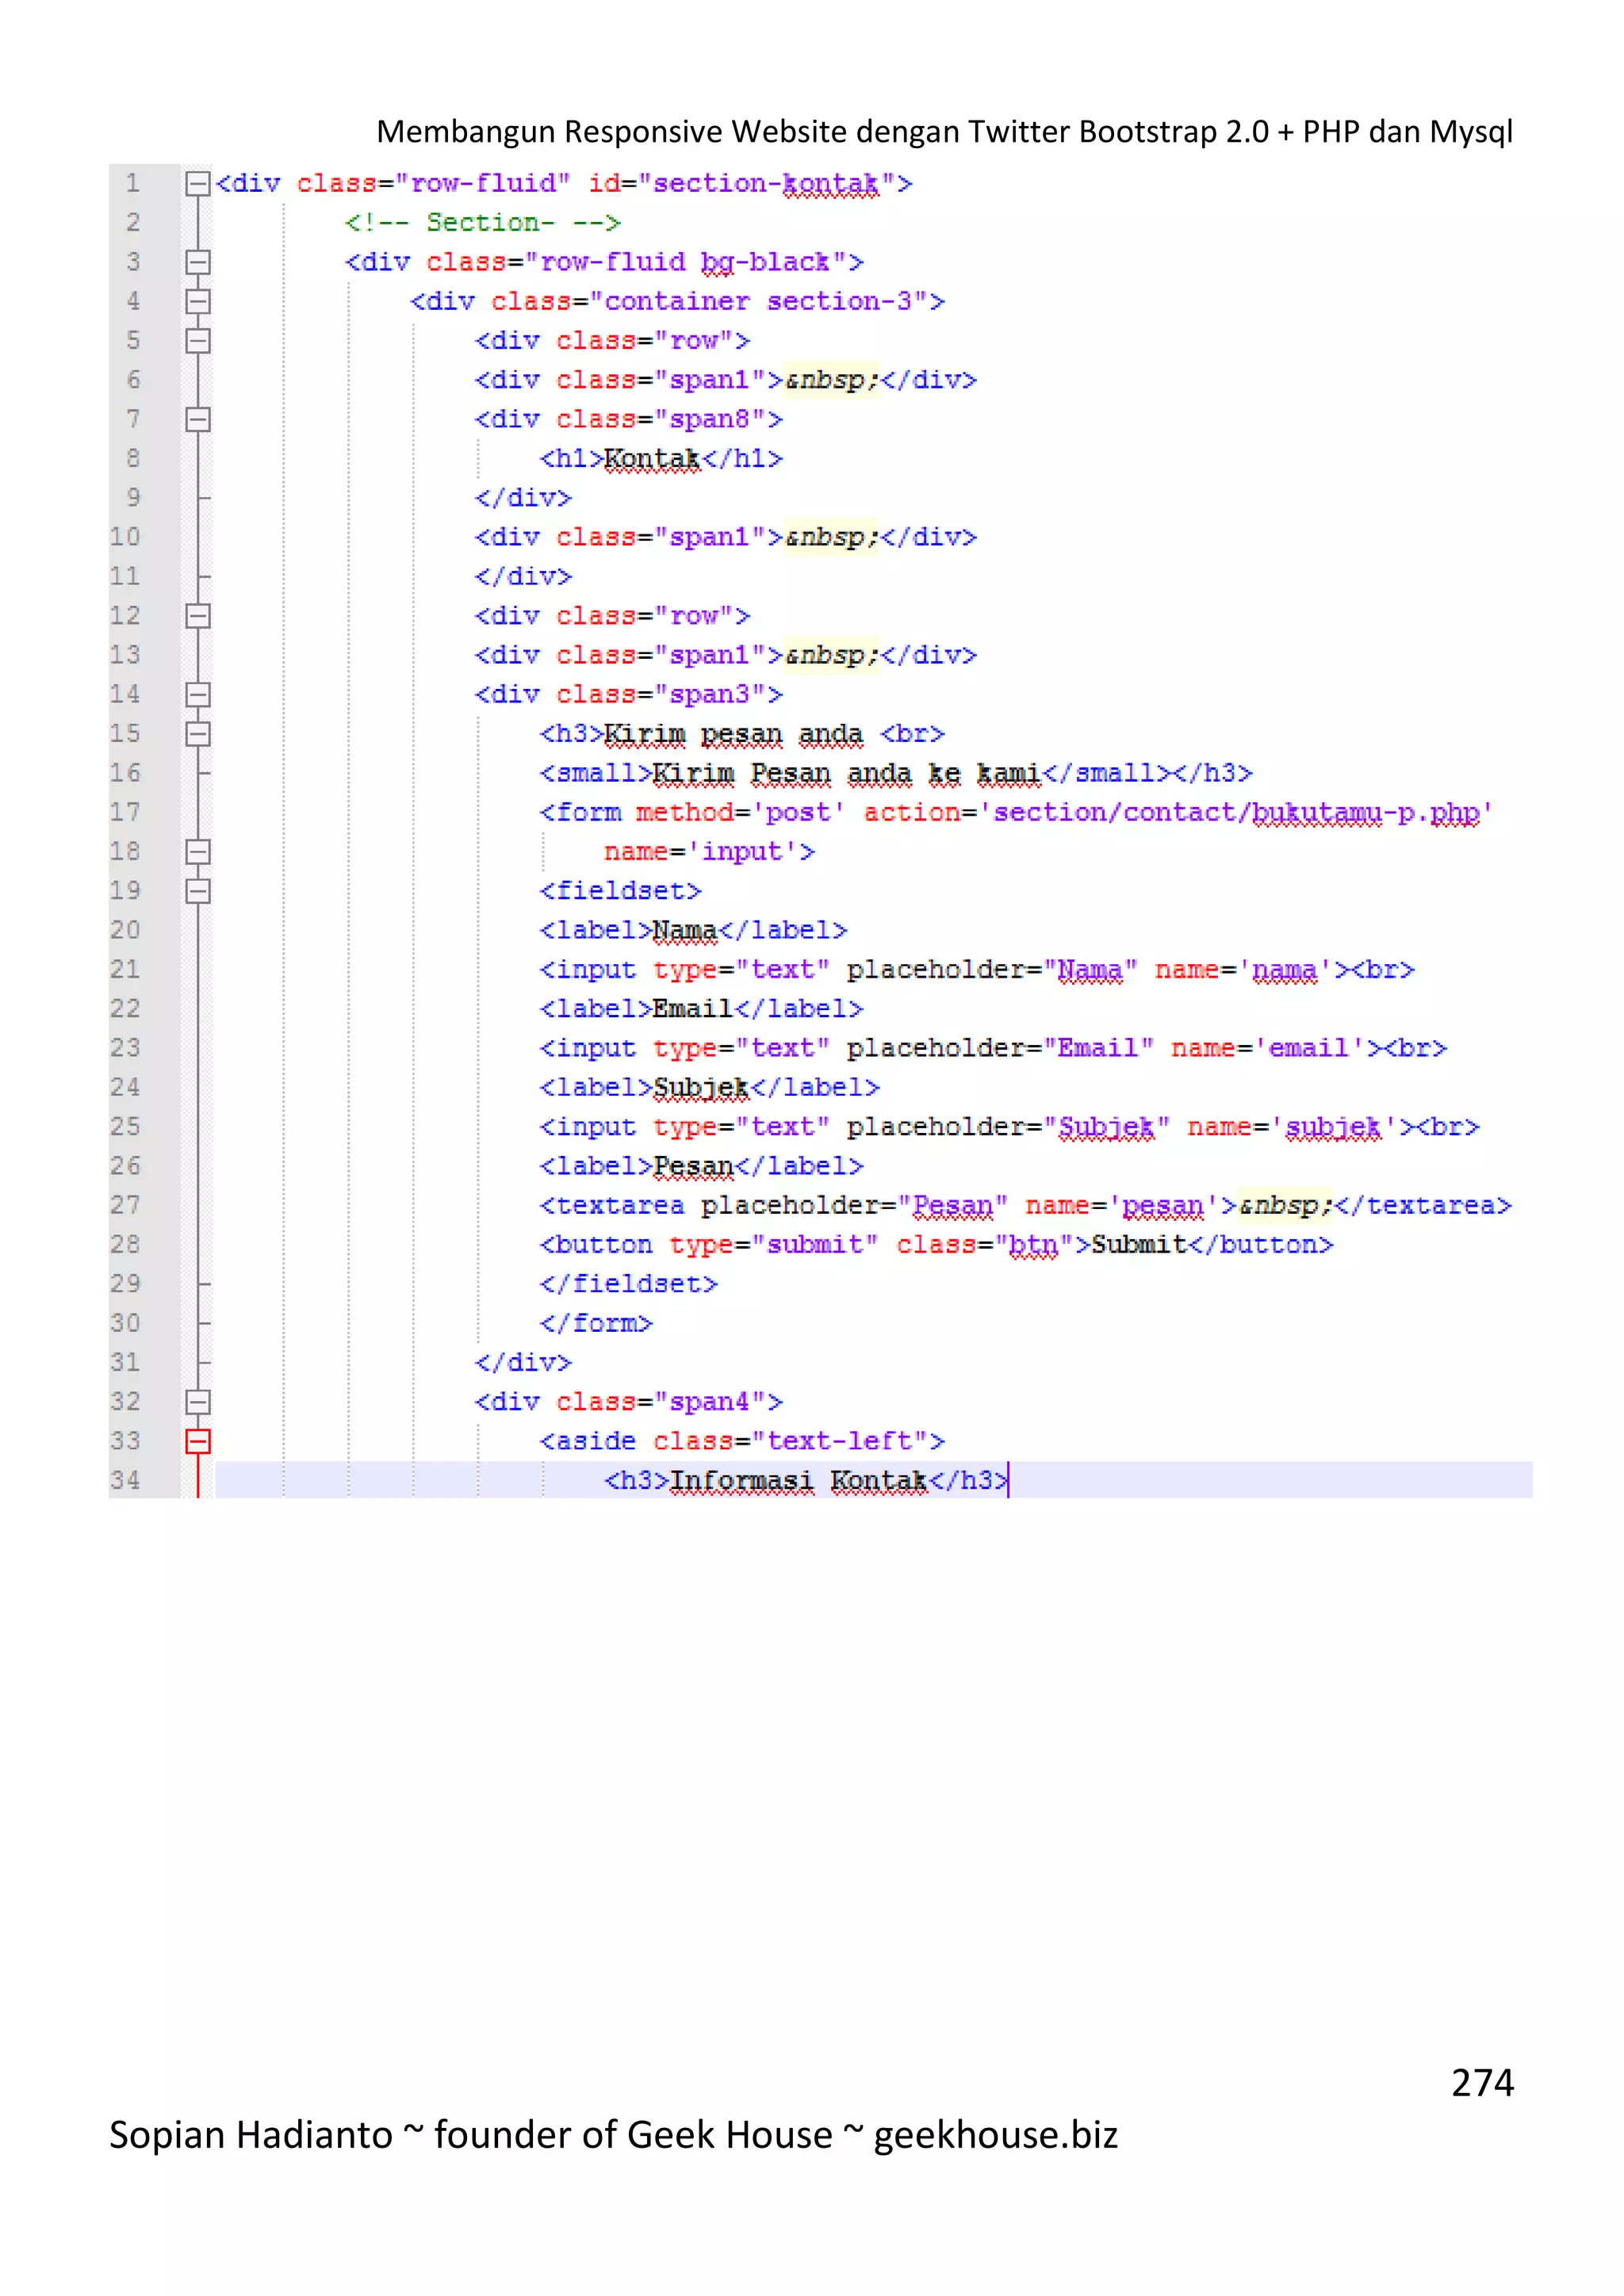Collapse the fold marker on line 5
1624x2296 pixels.
(198, 341)
